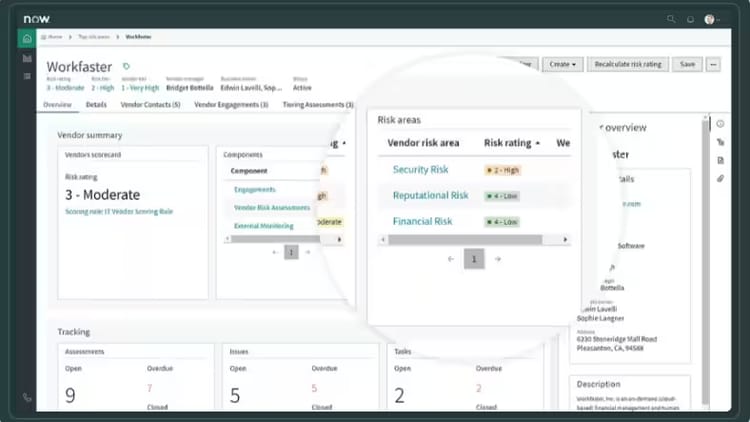Click Reputational Risk's 4 - Low badge

[x=501, y=196]
